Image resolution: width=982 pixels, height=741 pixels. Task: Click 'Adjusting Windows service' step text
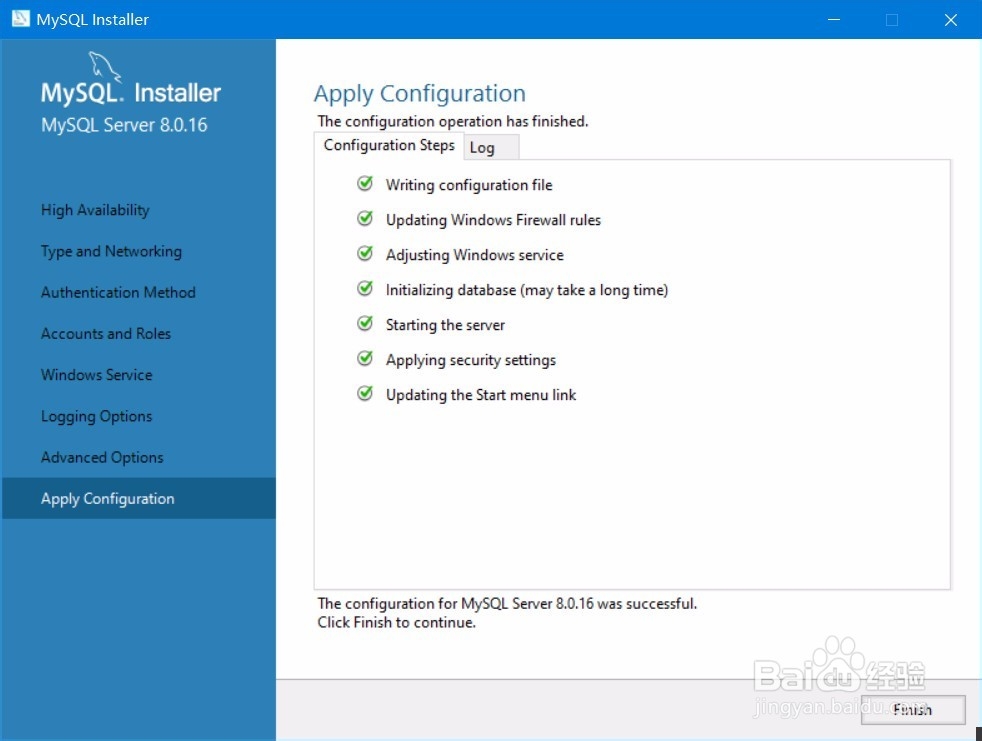[x=475, y=255]
